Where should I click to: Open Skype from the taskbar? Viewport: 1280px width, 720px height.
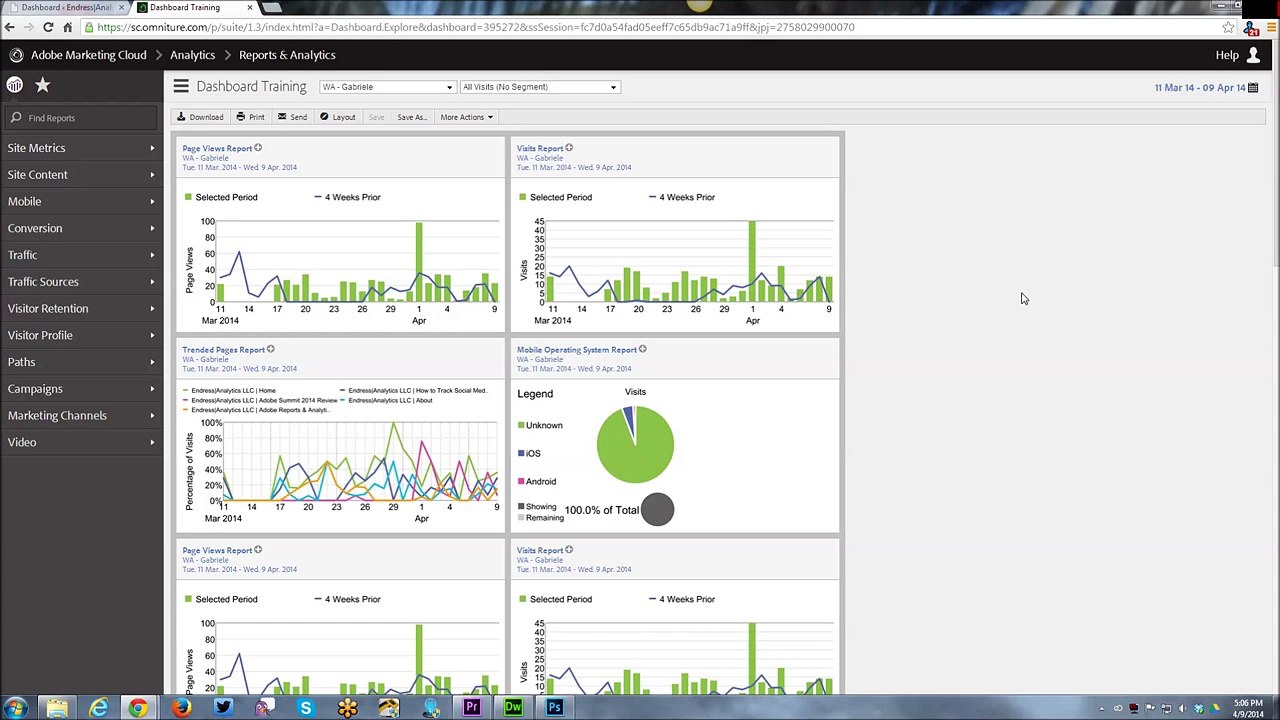[x=306, y=708]
